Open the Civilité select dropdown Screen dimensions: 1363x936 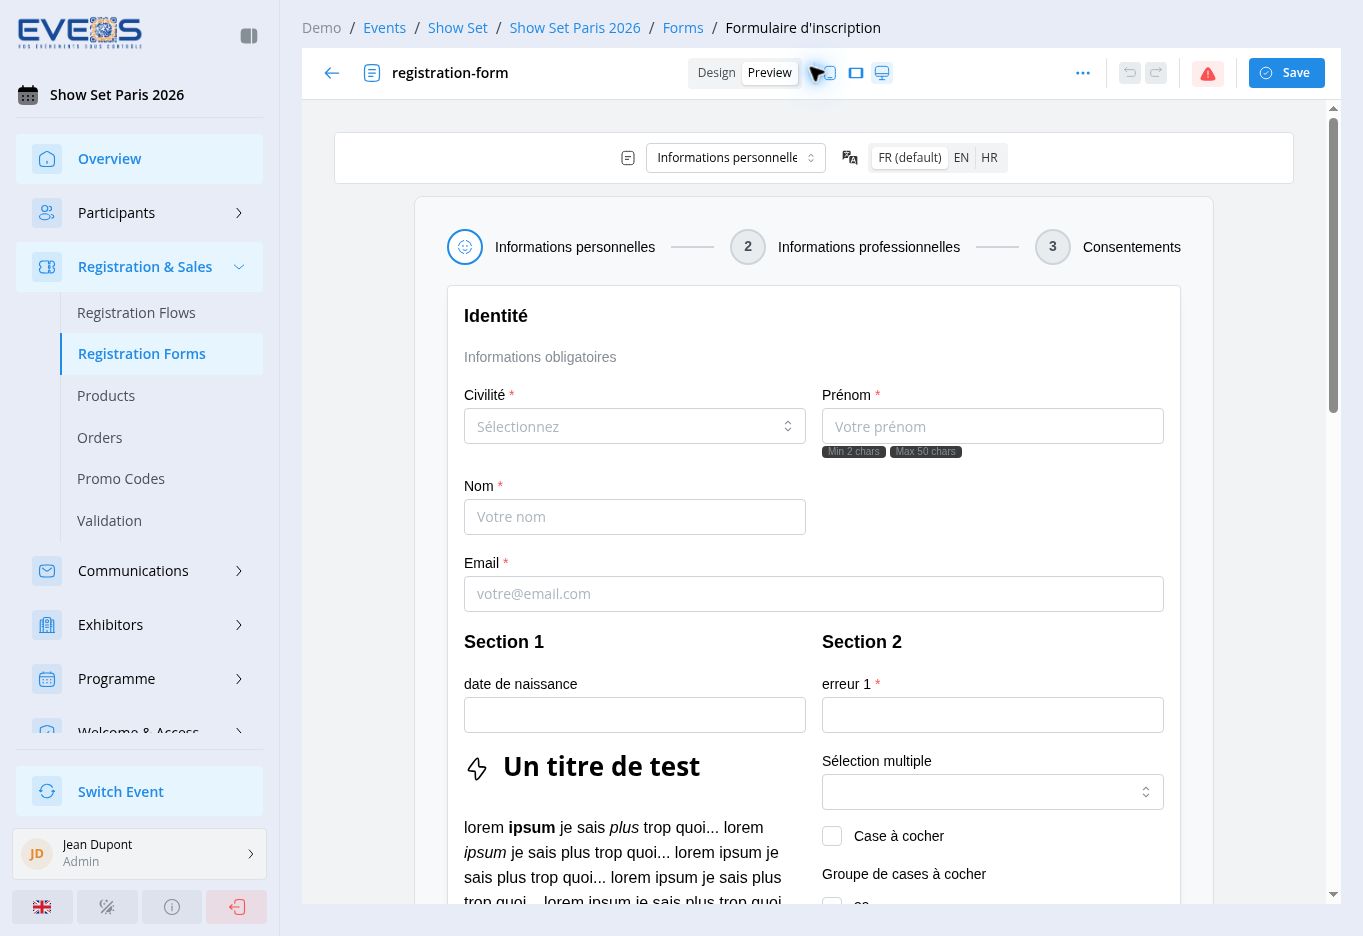(x=635, y=427)
